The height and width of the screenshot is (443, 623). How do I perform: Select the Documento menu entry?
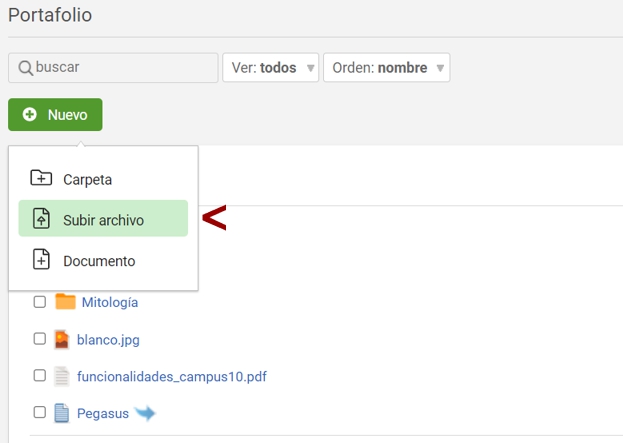tap(98, 260)
